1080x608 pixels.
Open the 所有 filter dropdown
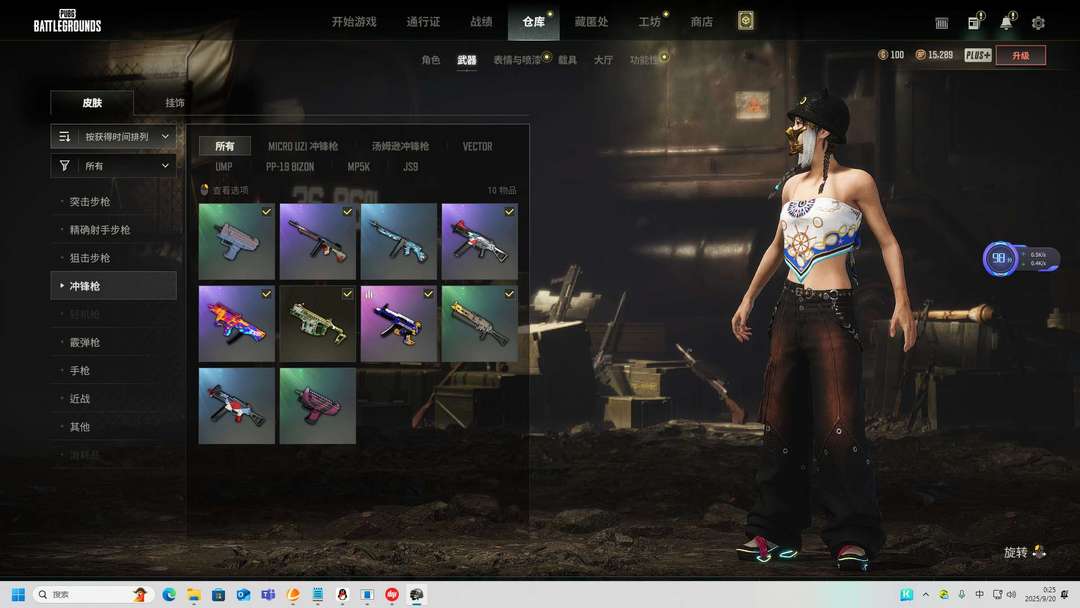[114, 165]
